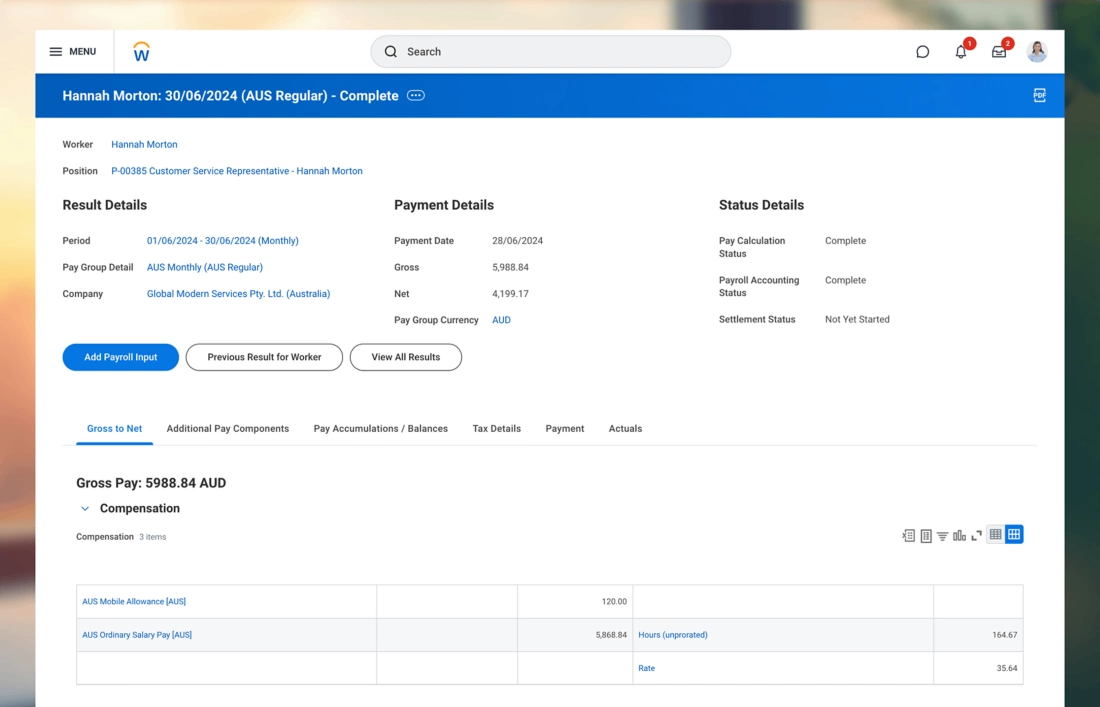Screen dimensions: 1100x707
Task: Open the chat speech bubble icon
Action: pos(922,52)
